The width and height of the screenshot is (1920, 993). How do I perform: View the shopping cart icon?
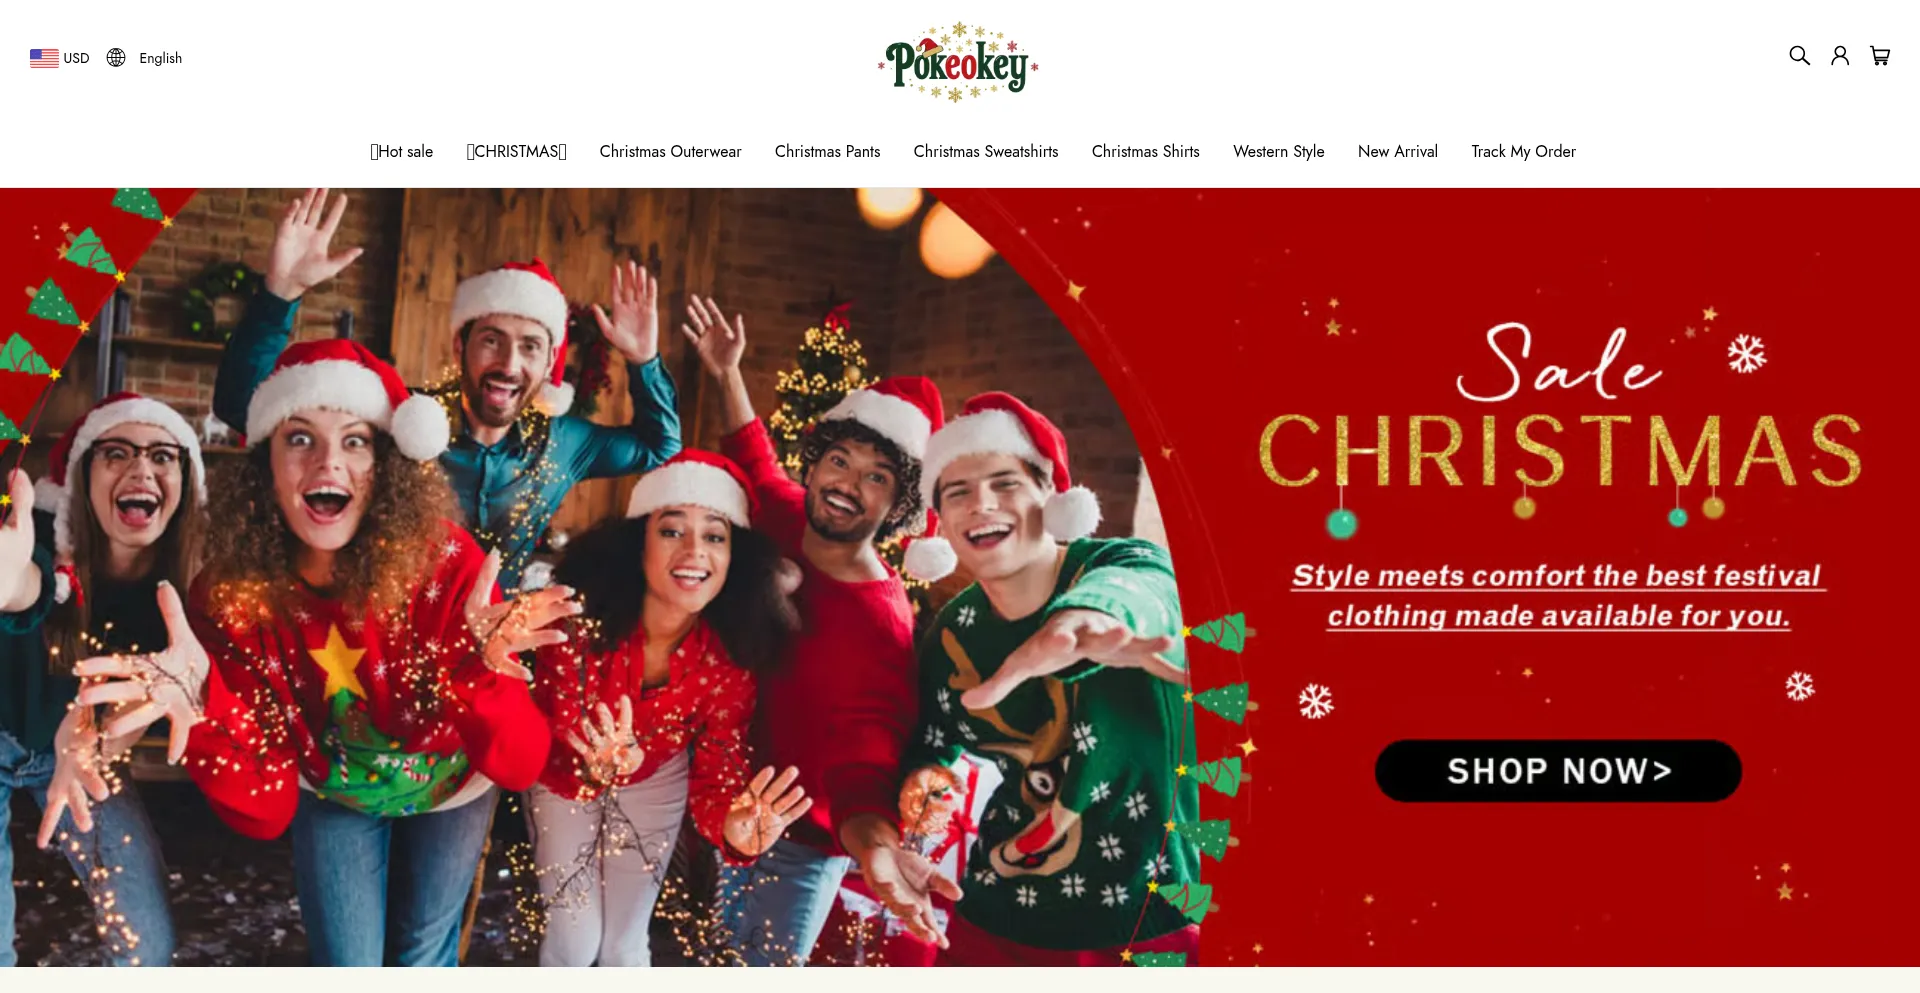[1880, 56]
